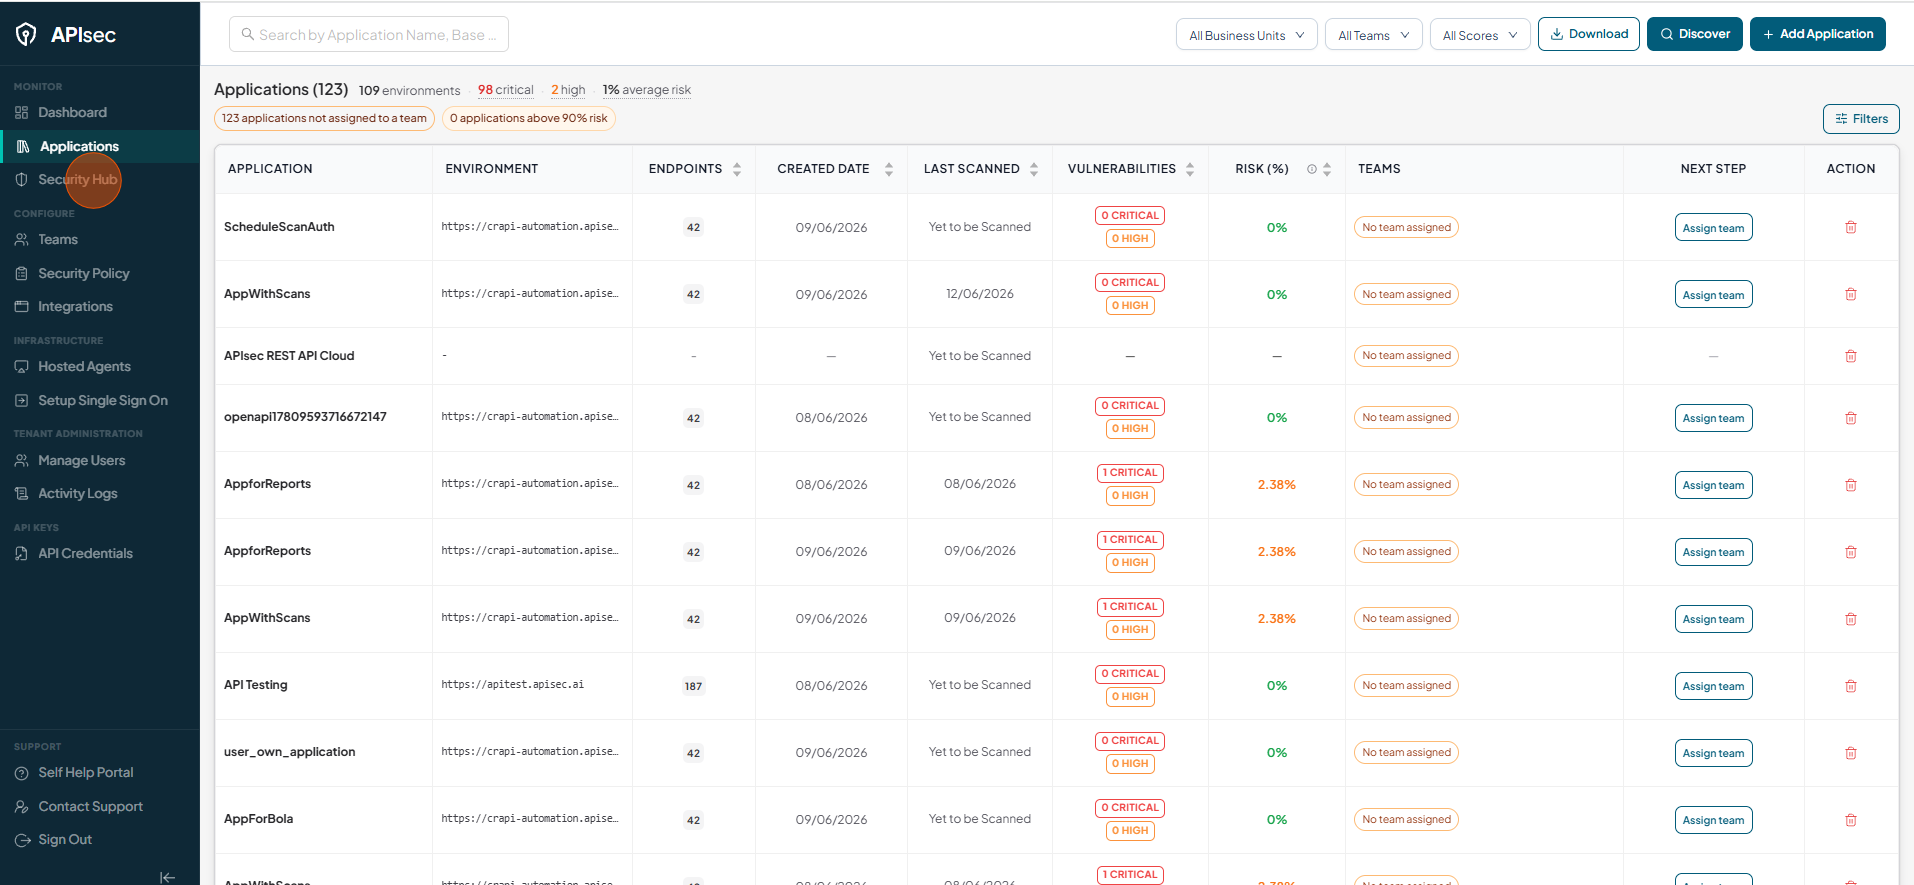Sort by Last Scanned column
Screen dimensions: 1914x885
coord(1034,169)
